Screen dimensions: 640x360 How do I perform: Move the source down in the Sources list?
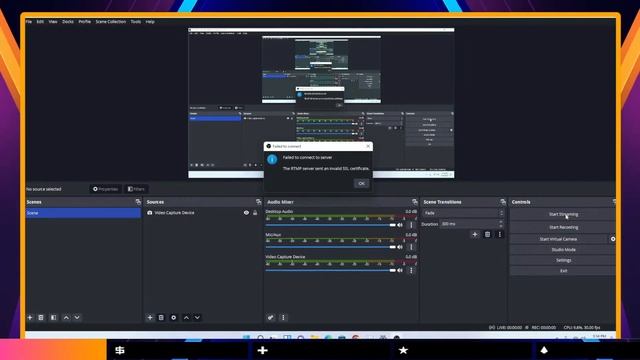point(197,317)
